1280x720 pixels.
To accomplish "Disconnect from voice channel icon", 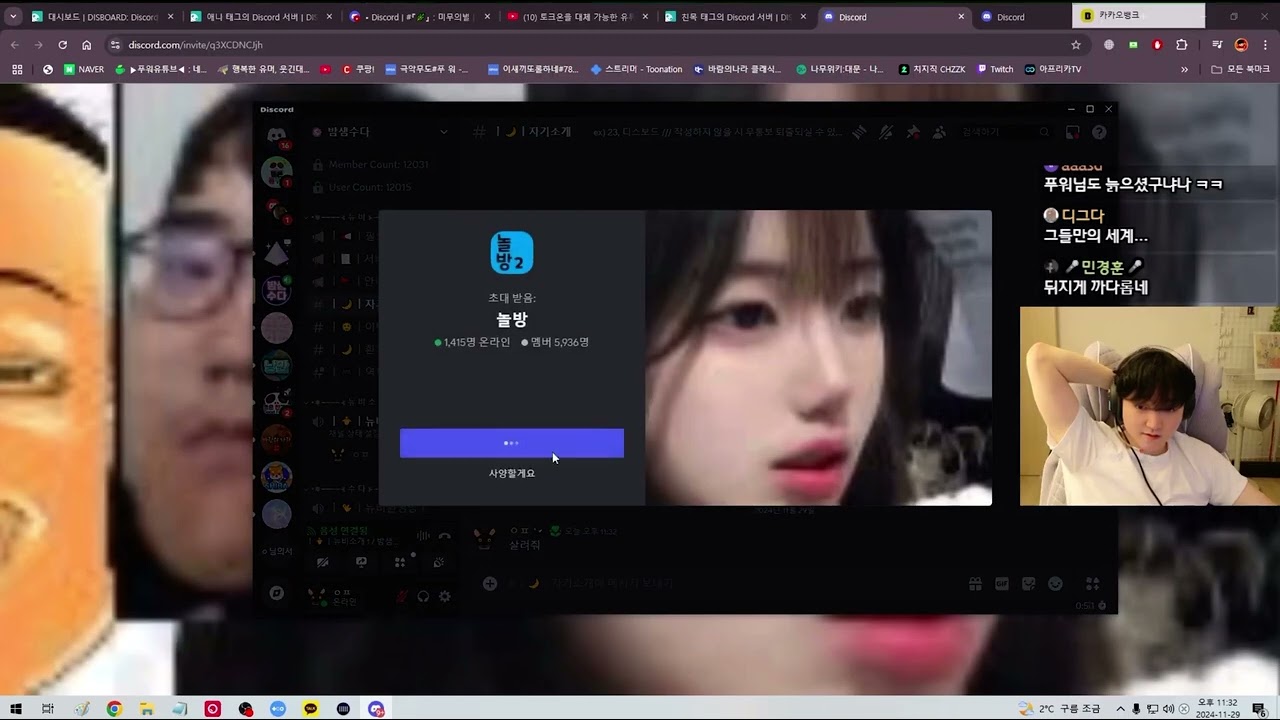I will pyautogui.click(x=445, y=537).
